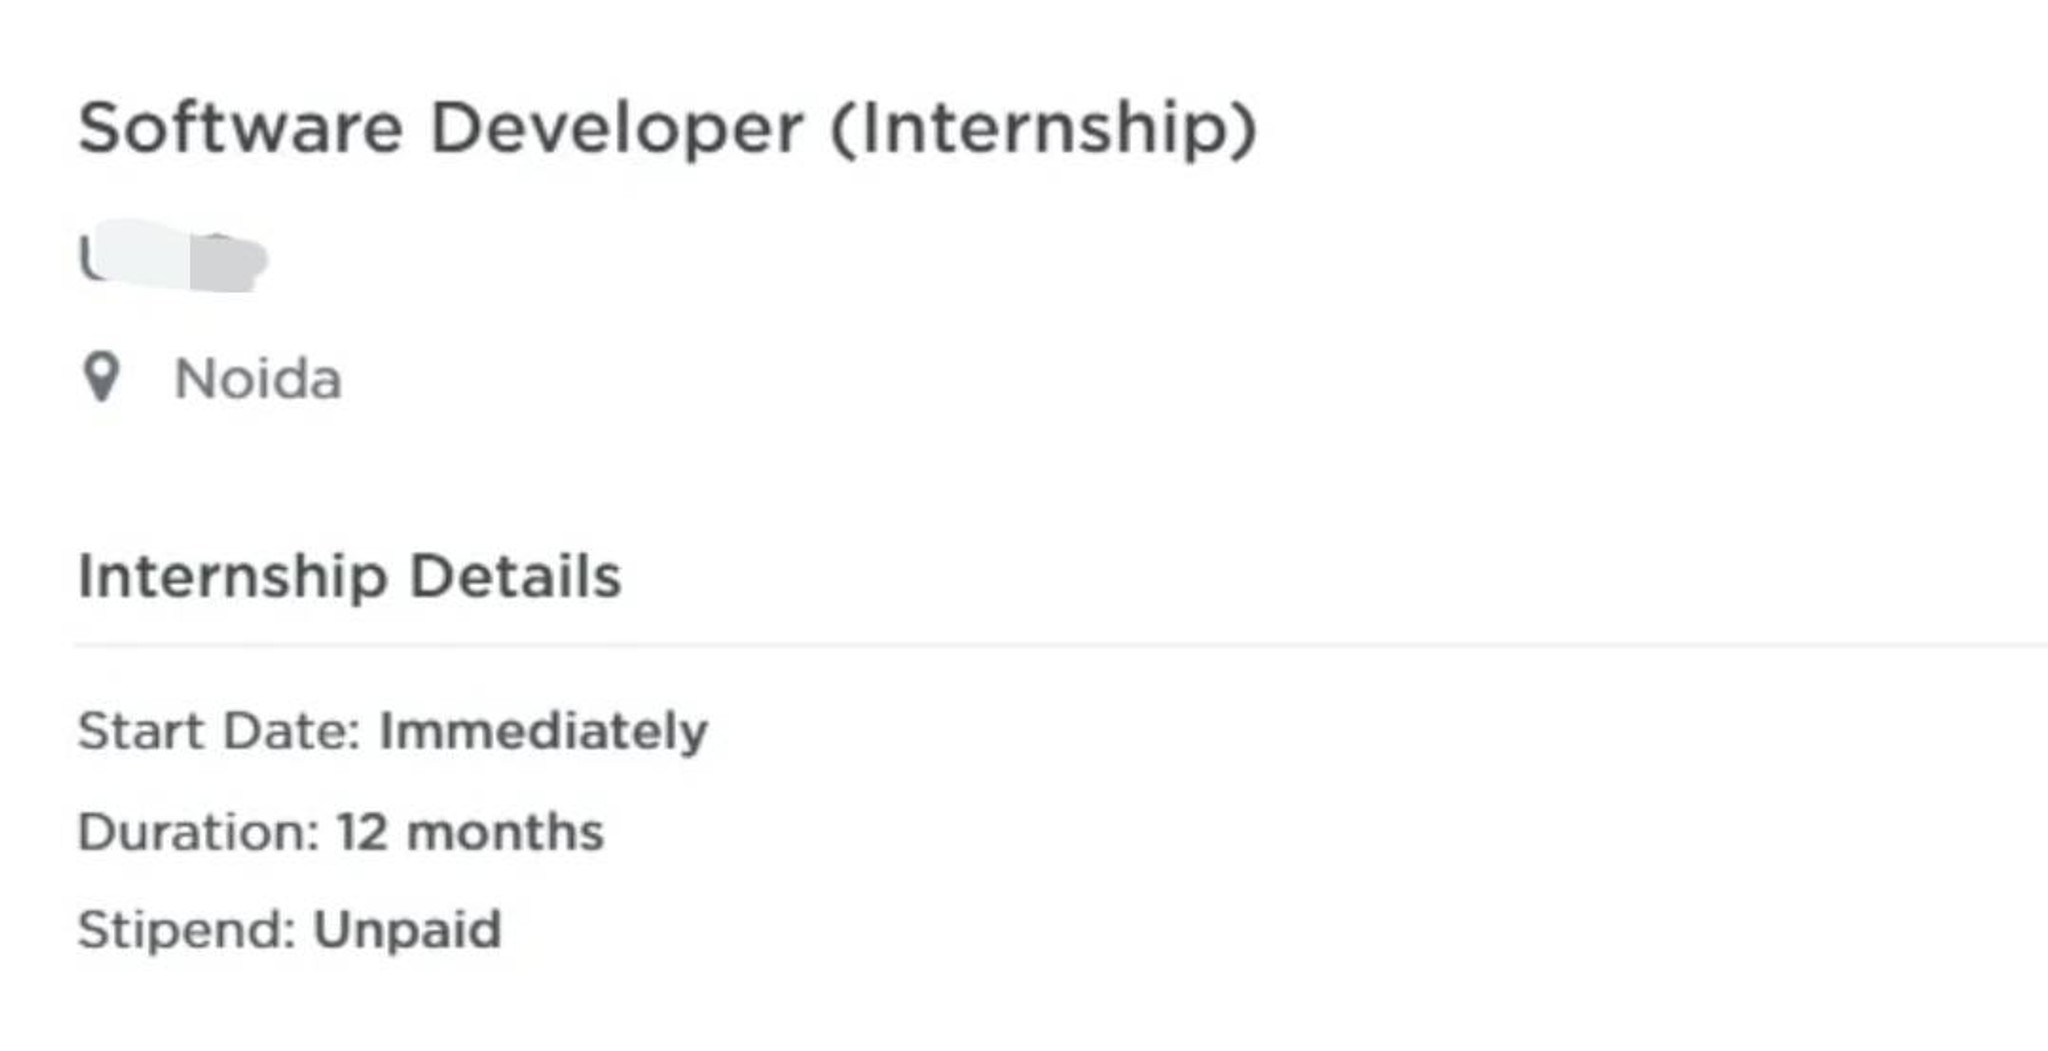Select the 12 months duration value
The height and width of the screenshot is (1051, 2048).
pos(470,832)
